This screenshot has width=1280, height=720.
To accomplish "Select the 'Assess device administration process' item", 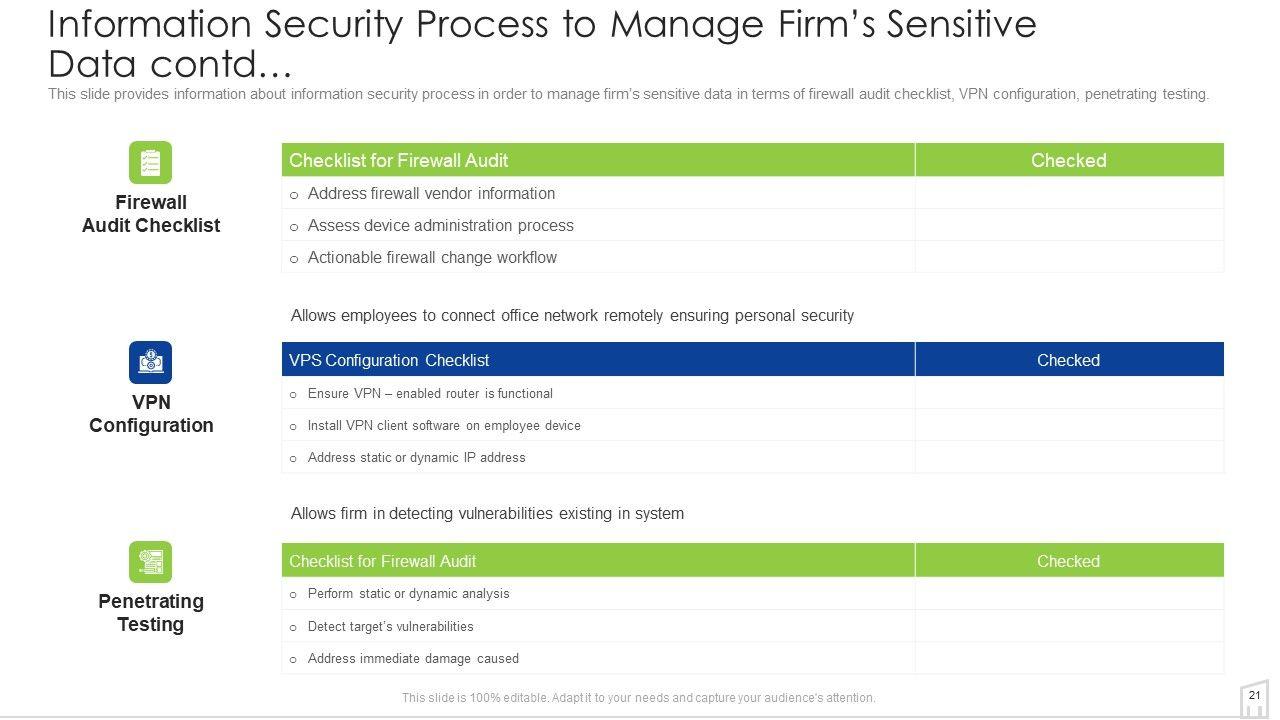I will tap(440, 225).
